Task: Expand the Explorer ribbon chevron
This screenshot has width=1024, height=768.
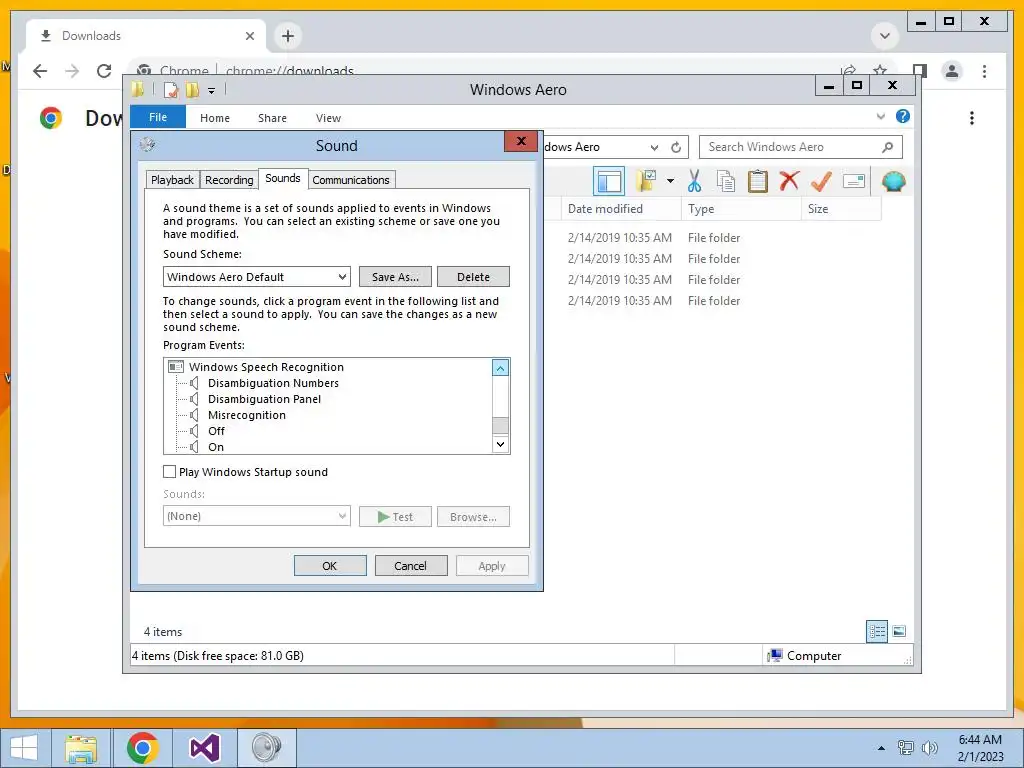Action: coord(880,116)
